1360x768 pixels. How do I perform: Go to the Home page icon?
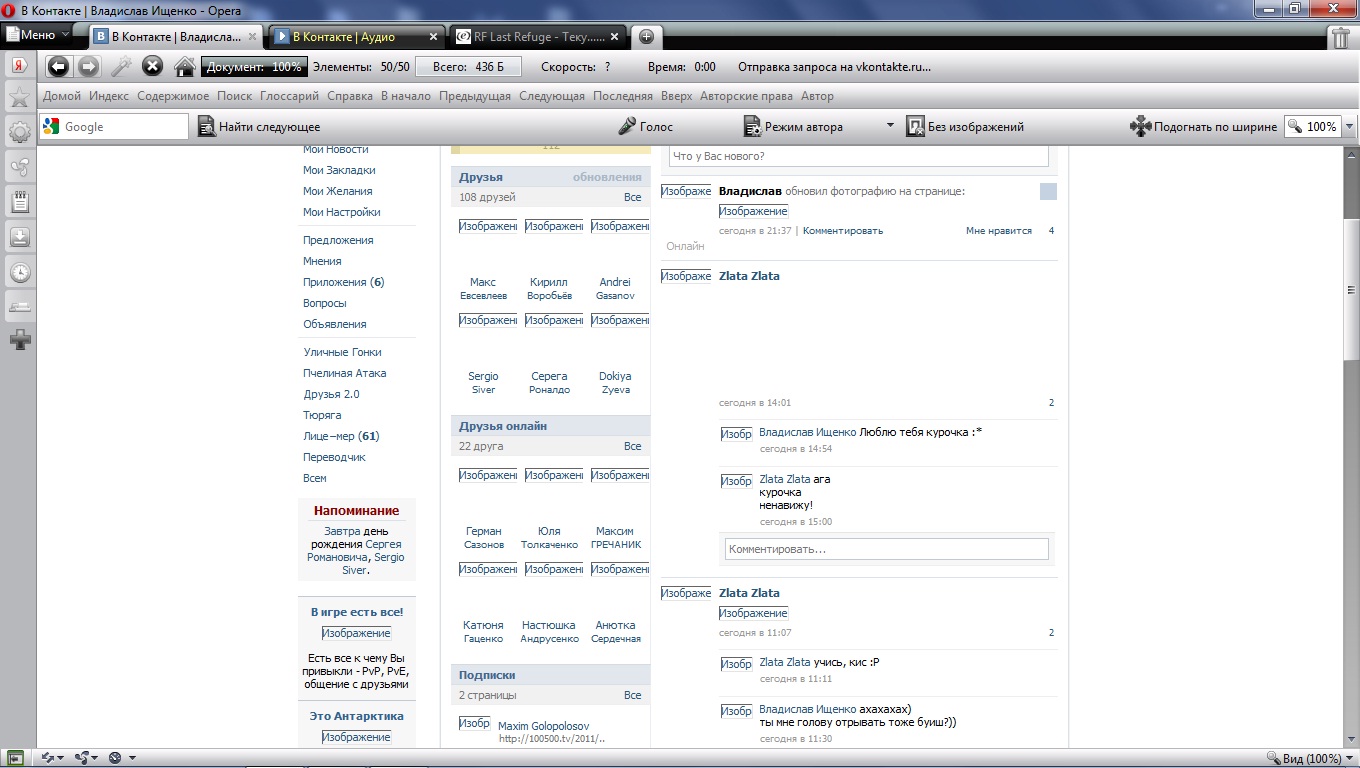tap(185, 67)
